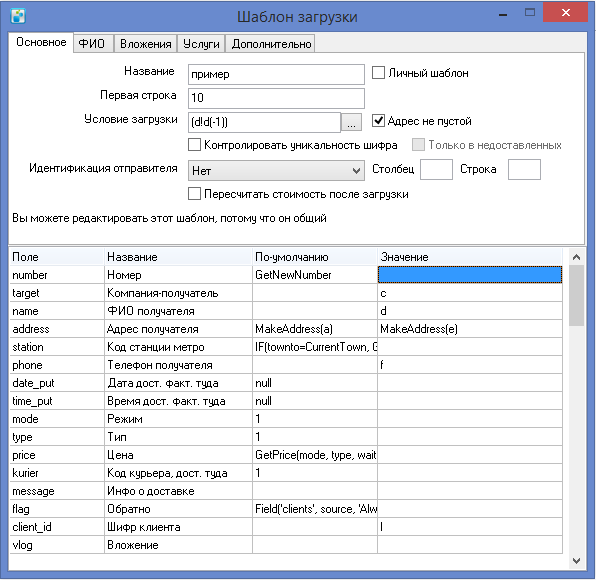Select the Дополнительно tab
Screen dimensions: 596x580
tap(271, 44)
